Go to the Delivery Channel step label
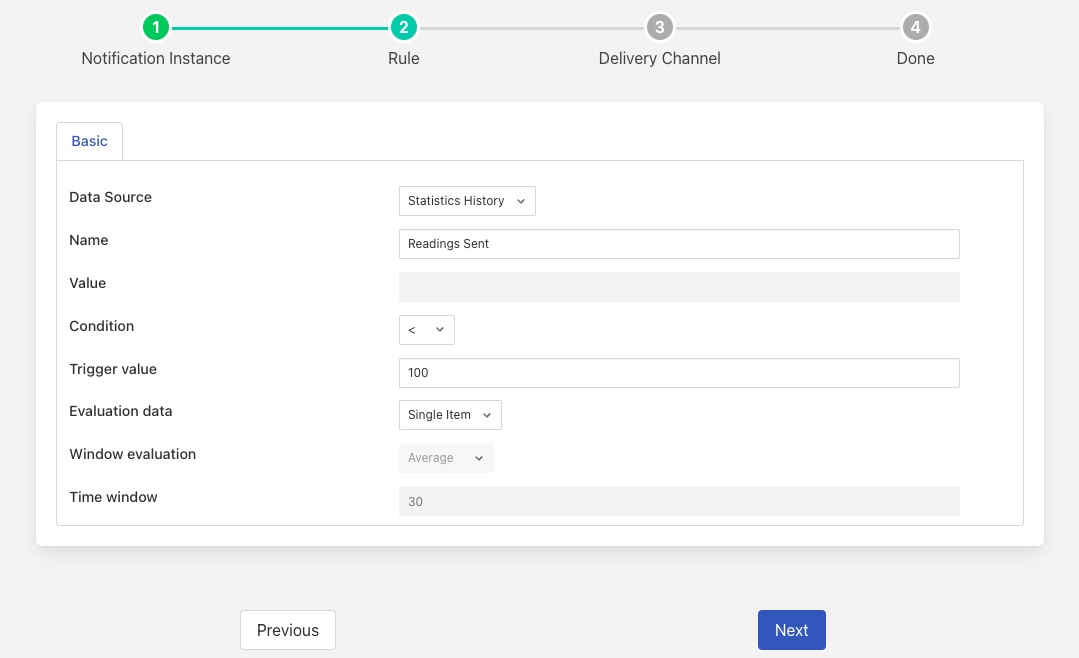Screen dimensions: 1079x658 659,58
